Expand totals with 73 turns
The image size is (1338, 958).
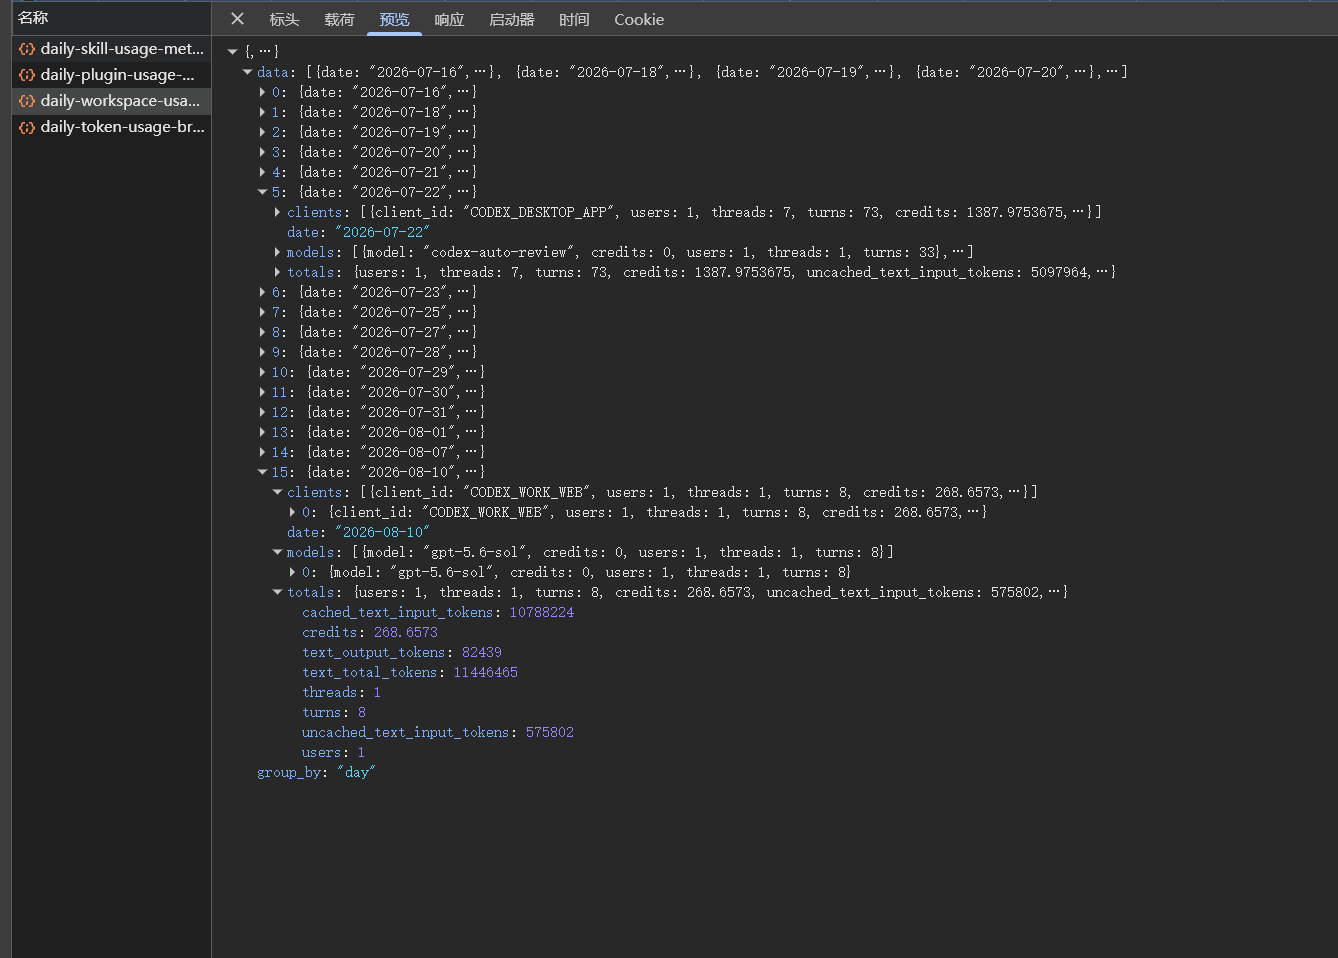[x=278, y=272]
